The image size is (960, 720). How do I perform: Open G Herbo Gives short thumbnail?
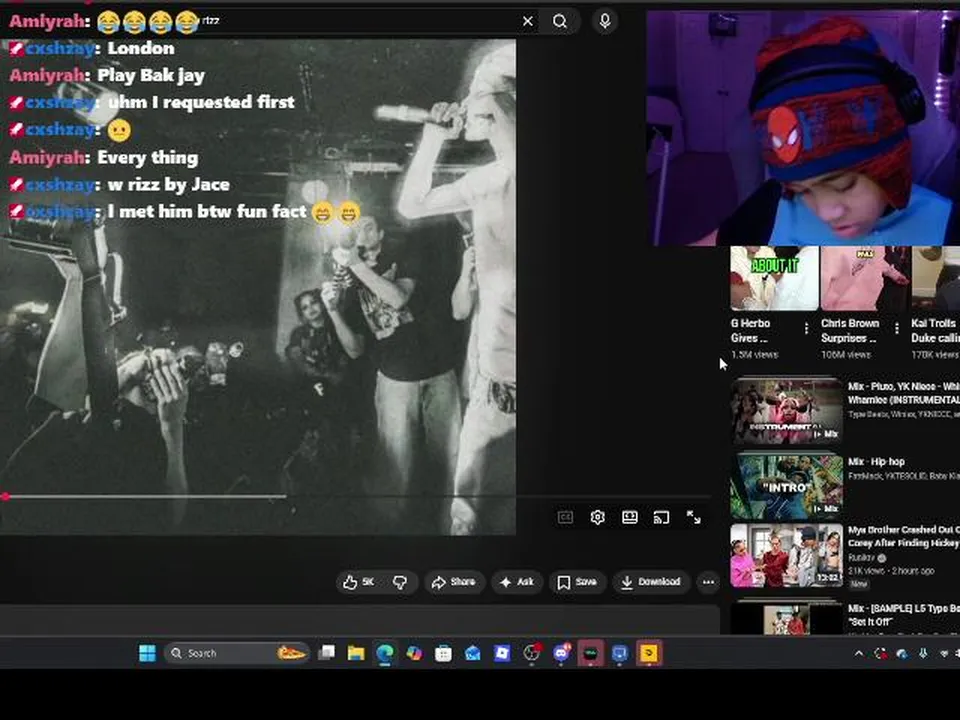tap(774, 278)
